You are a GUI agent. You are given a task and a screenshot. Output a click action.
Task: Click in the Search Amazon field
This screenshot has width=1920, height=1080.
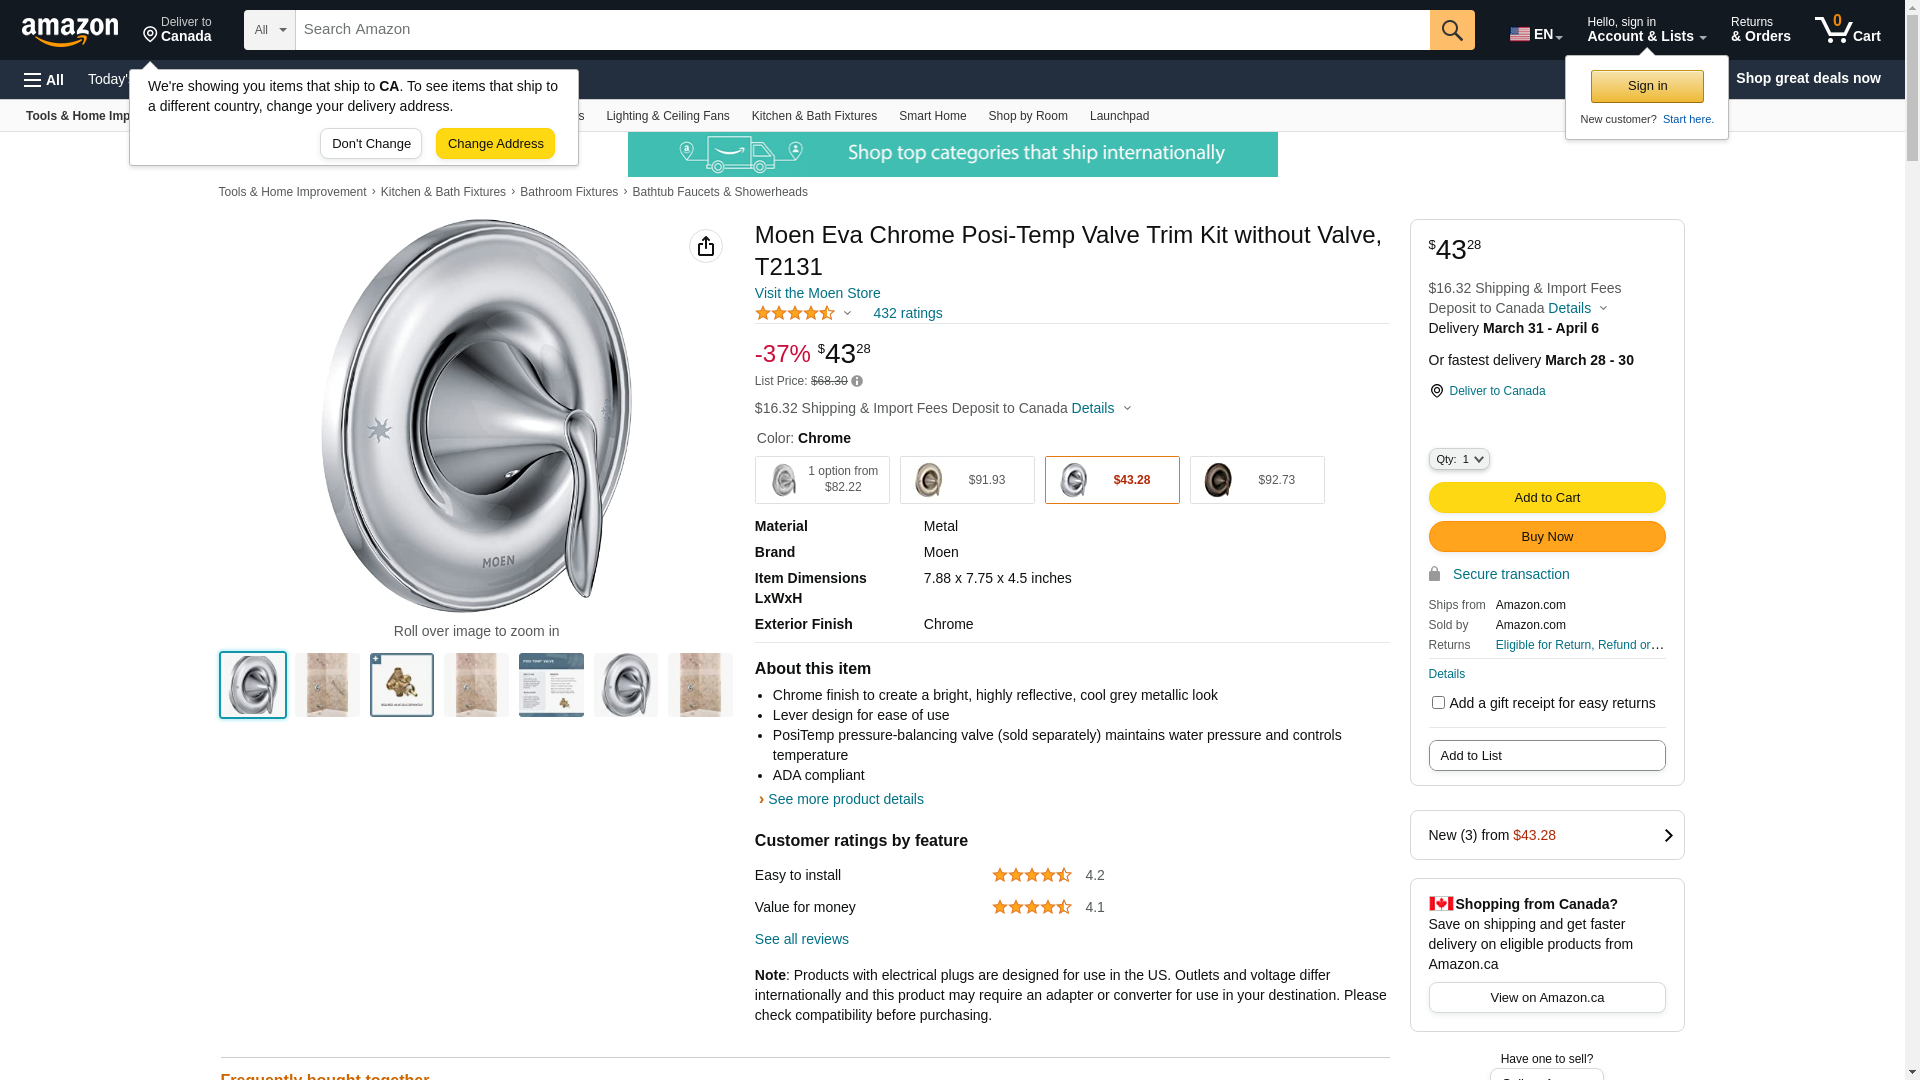click(x=862, y=30)
